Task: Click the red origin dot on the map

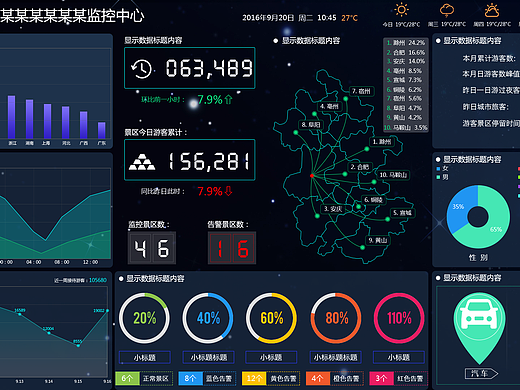Action: (x=312, y=175)
